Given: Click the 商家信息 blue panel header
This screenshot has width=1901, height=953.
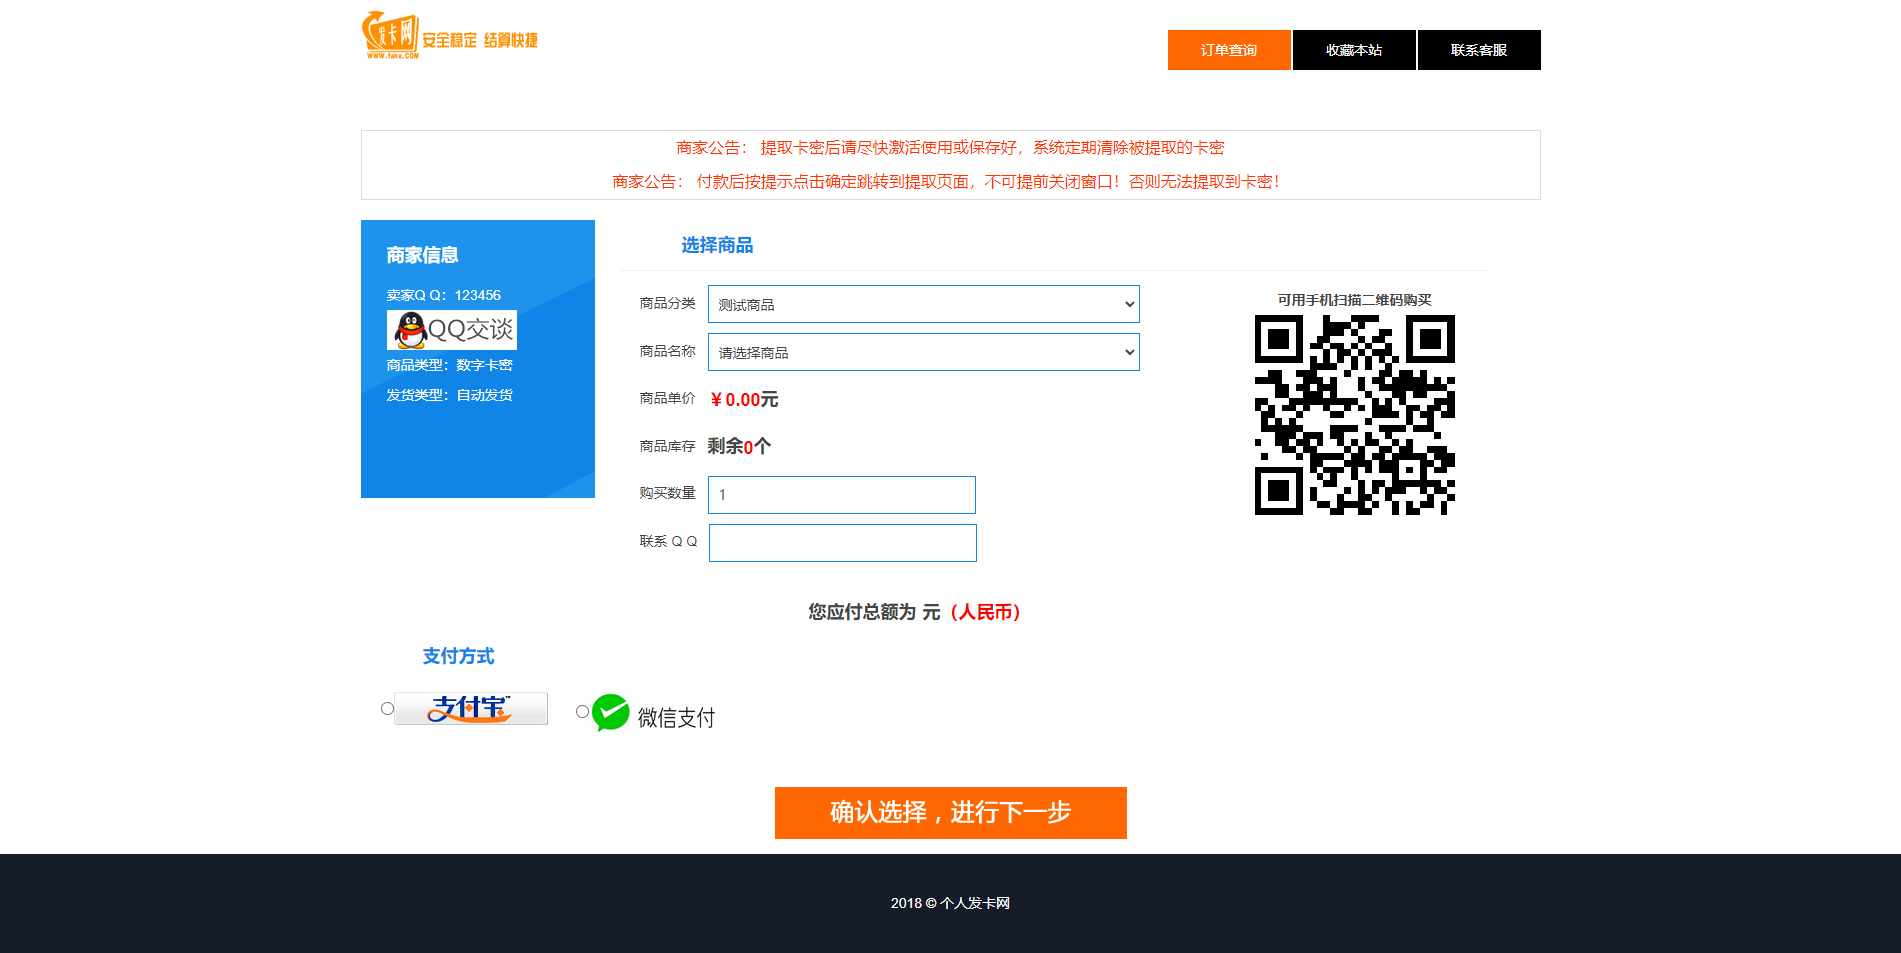Looking at the screenshot, I should [x=421, y=255].
